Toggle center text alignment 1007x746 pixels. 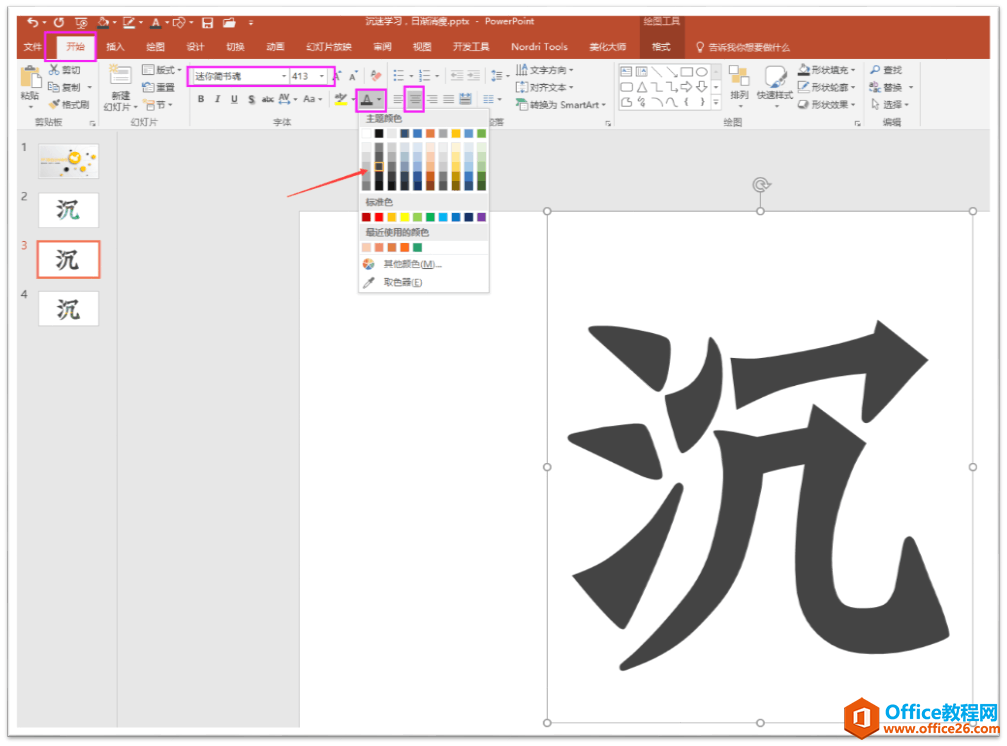[415, 98]
